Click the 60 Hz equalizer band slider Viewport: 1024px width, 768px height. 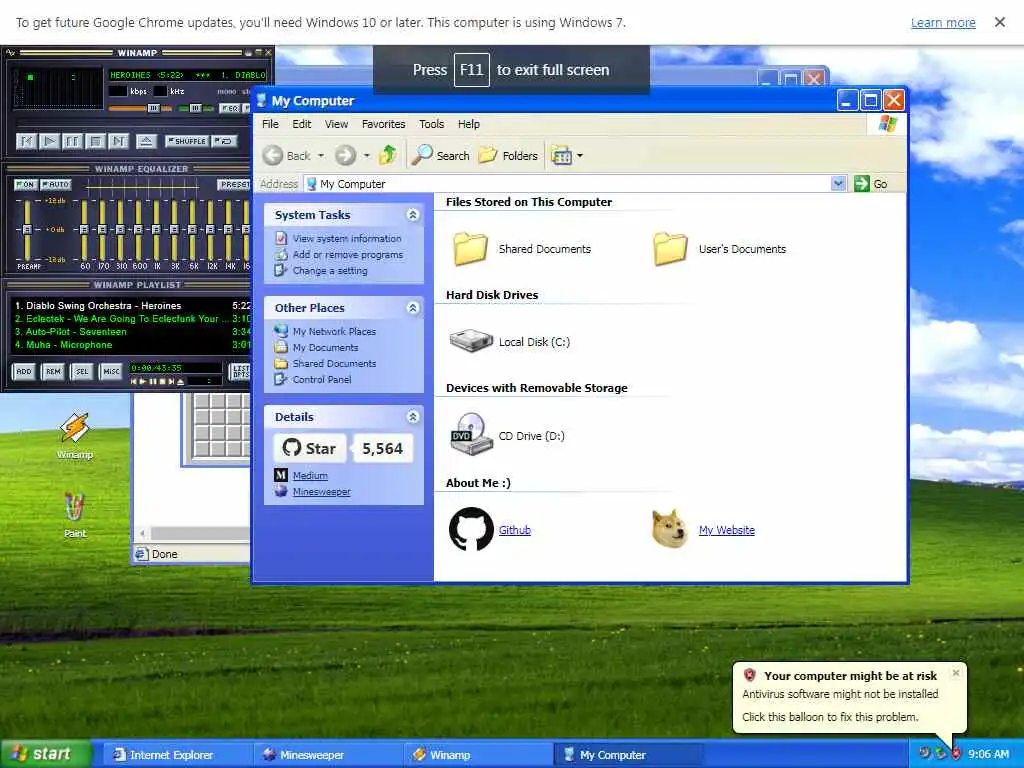[x=84, y=230]
